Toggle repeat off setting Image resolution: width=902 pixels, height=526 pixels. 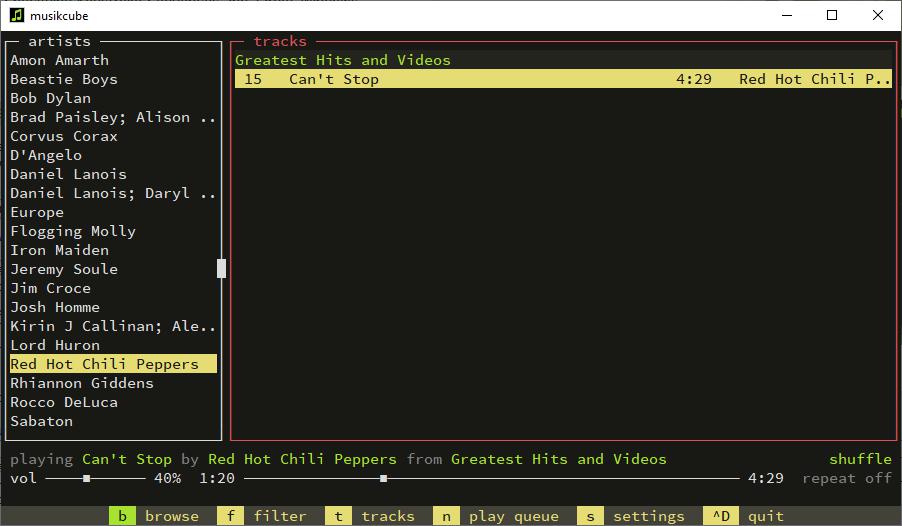pos(847,478)
